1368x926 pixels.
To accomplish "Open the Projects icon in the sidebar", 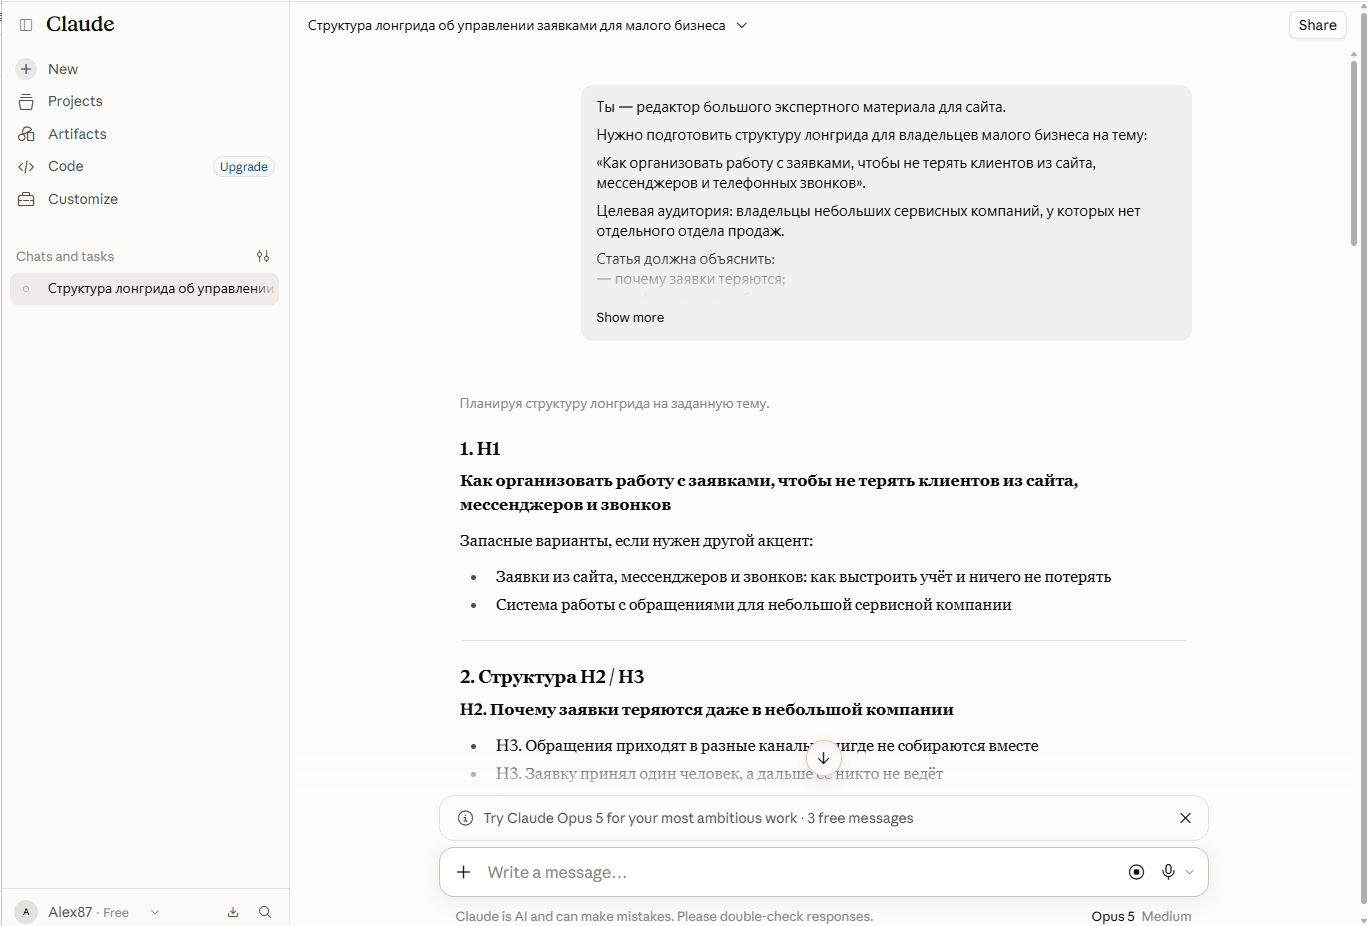I will click(26, 101).
